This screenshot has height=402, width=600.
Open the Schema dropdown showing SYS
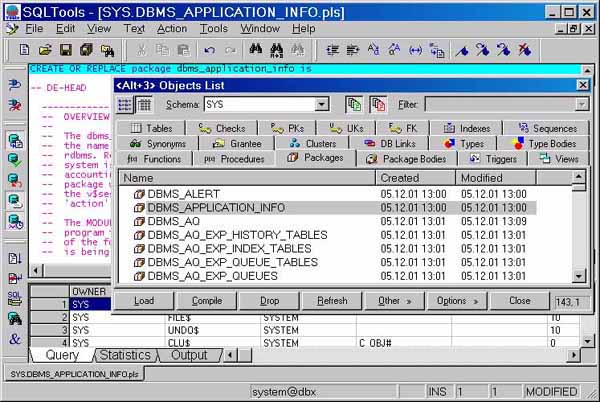click(321, 104)
